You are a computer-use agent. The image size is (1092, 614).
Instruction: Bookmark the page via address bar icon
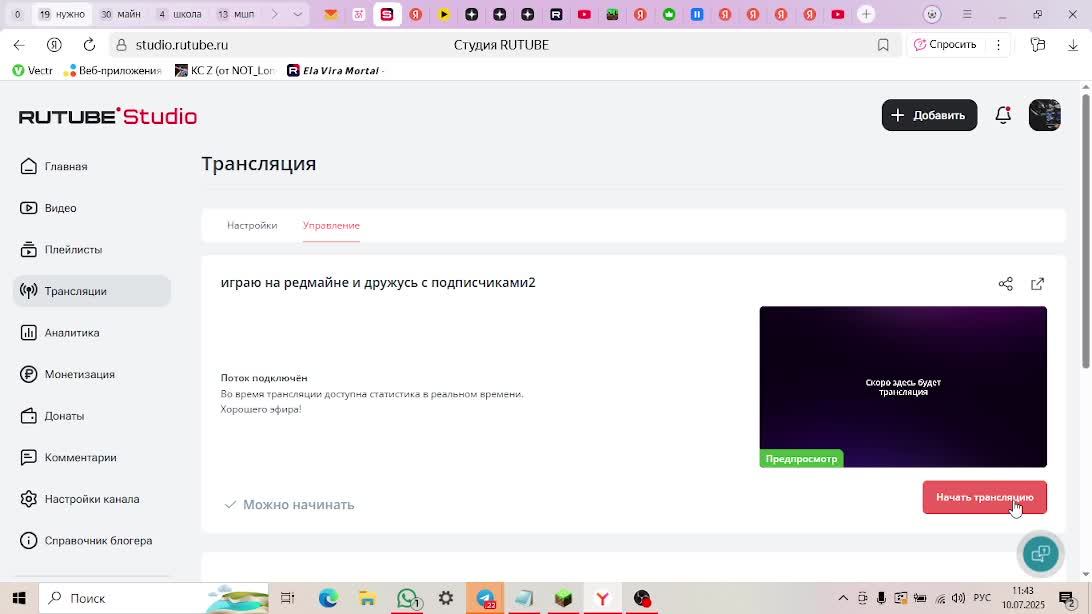[x=883, y=45]
